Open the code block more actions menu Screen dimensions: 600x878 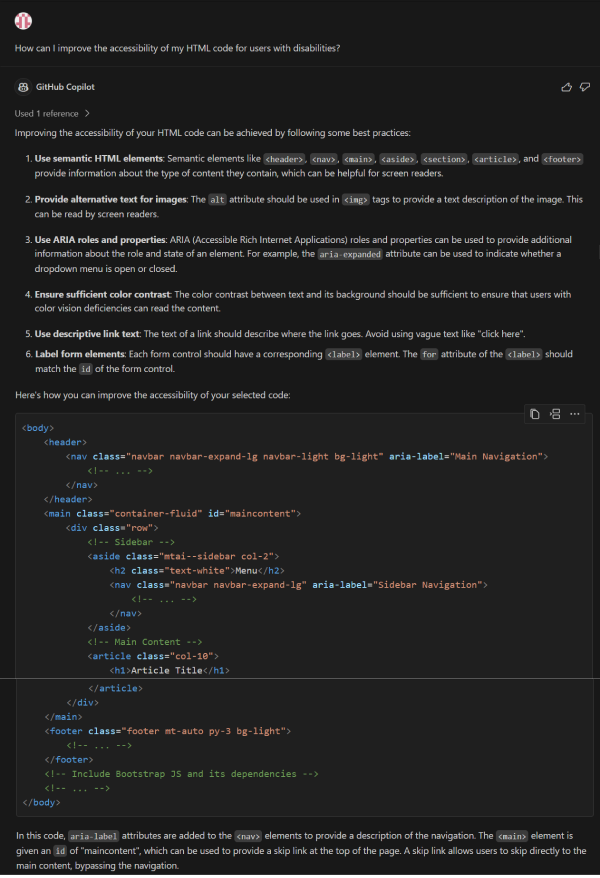click(575, 414)
